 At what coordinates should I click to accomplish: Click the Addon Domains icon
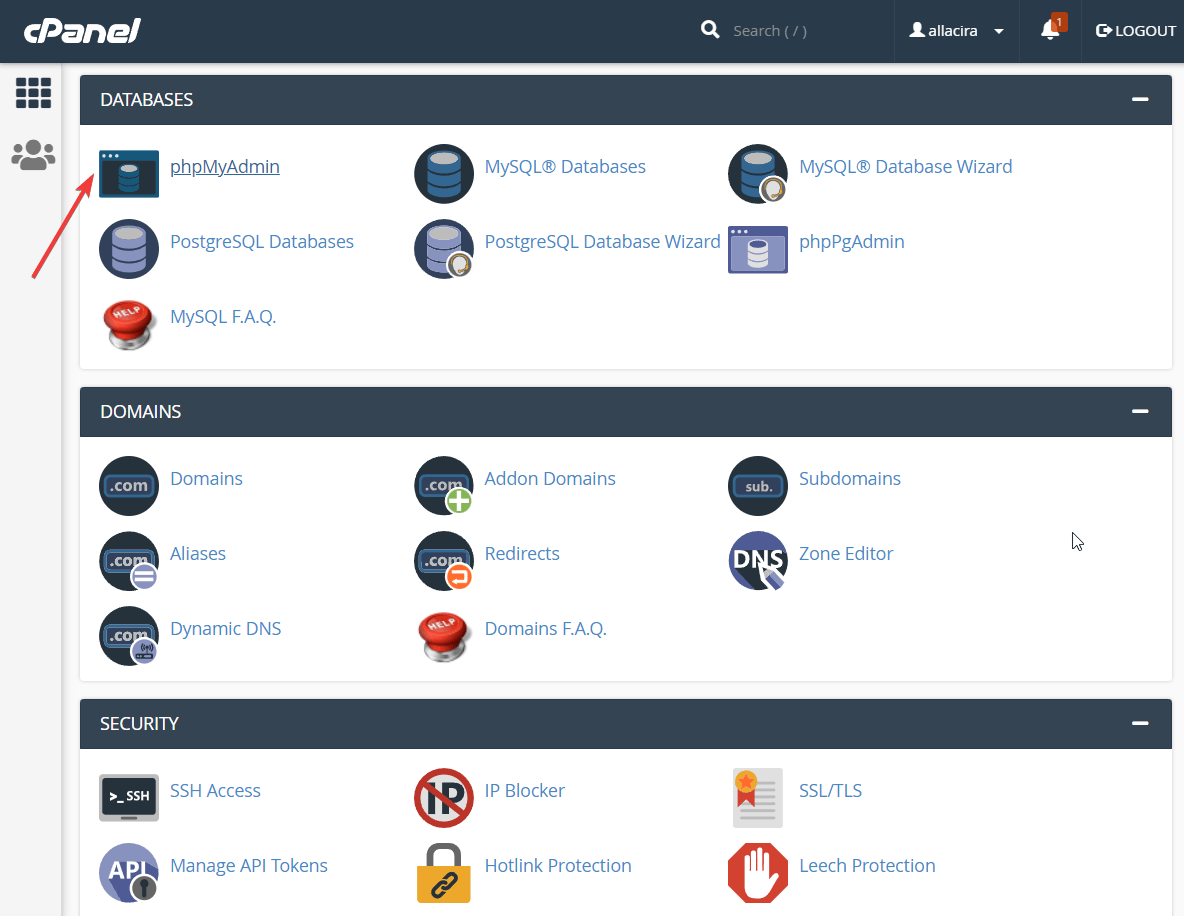click(444, 486)
